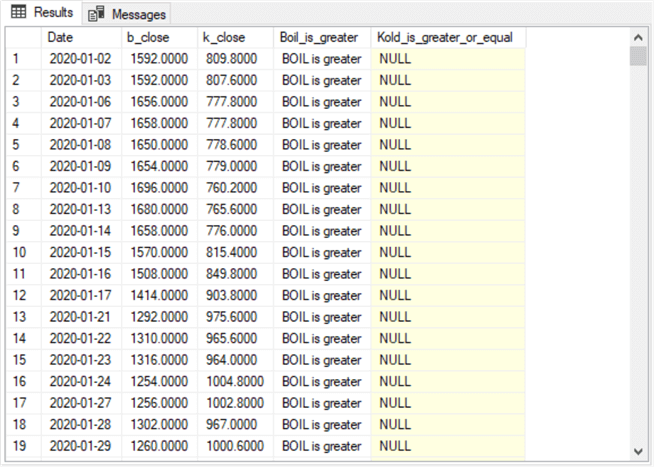Click the Results grid icon
The width and height of the screenshot is (654, 467).
18,12
